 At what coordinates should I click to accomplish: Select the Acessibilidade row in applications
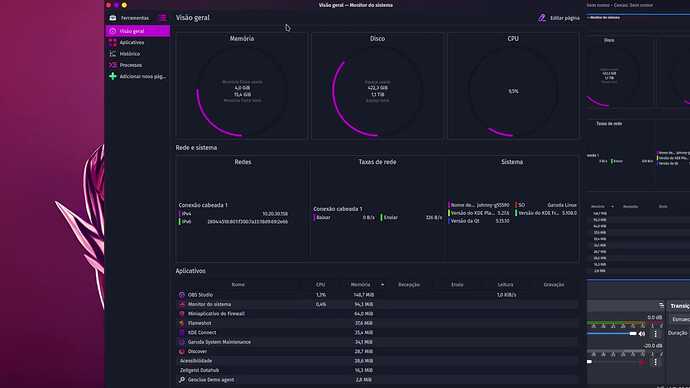coord(377,361)
